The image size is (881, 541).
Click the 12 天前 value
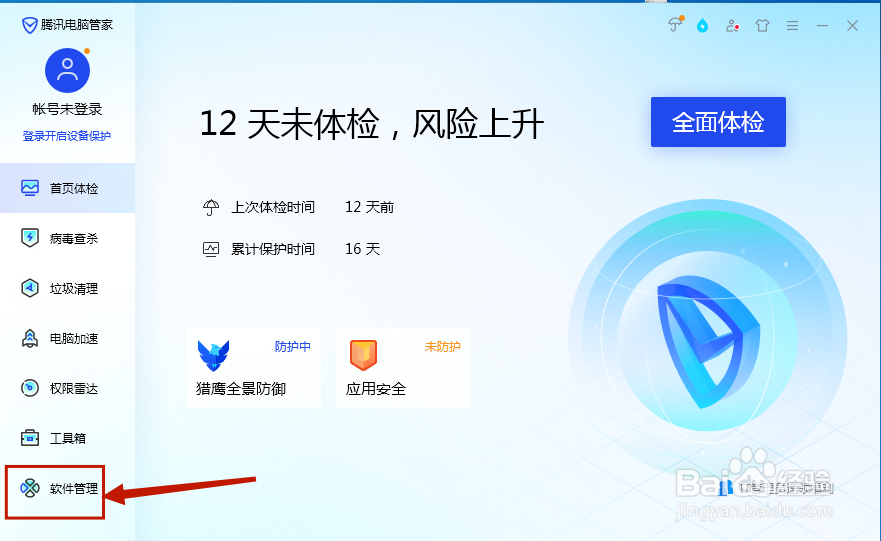(x=370, y=207)
